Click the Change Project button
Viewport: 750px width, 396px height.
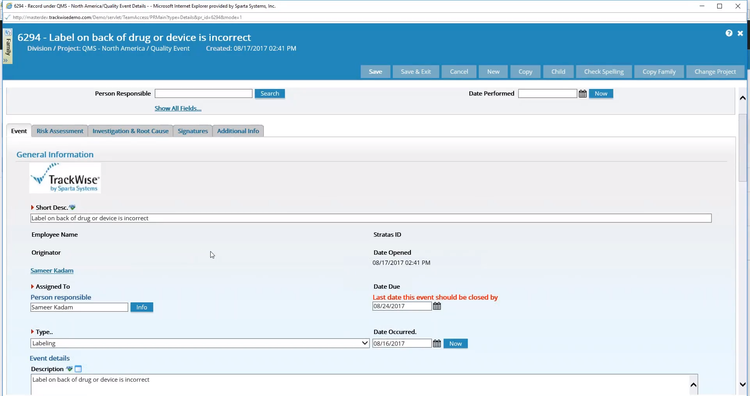715,72
